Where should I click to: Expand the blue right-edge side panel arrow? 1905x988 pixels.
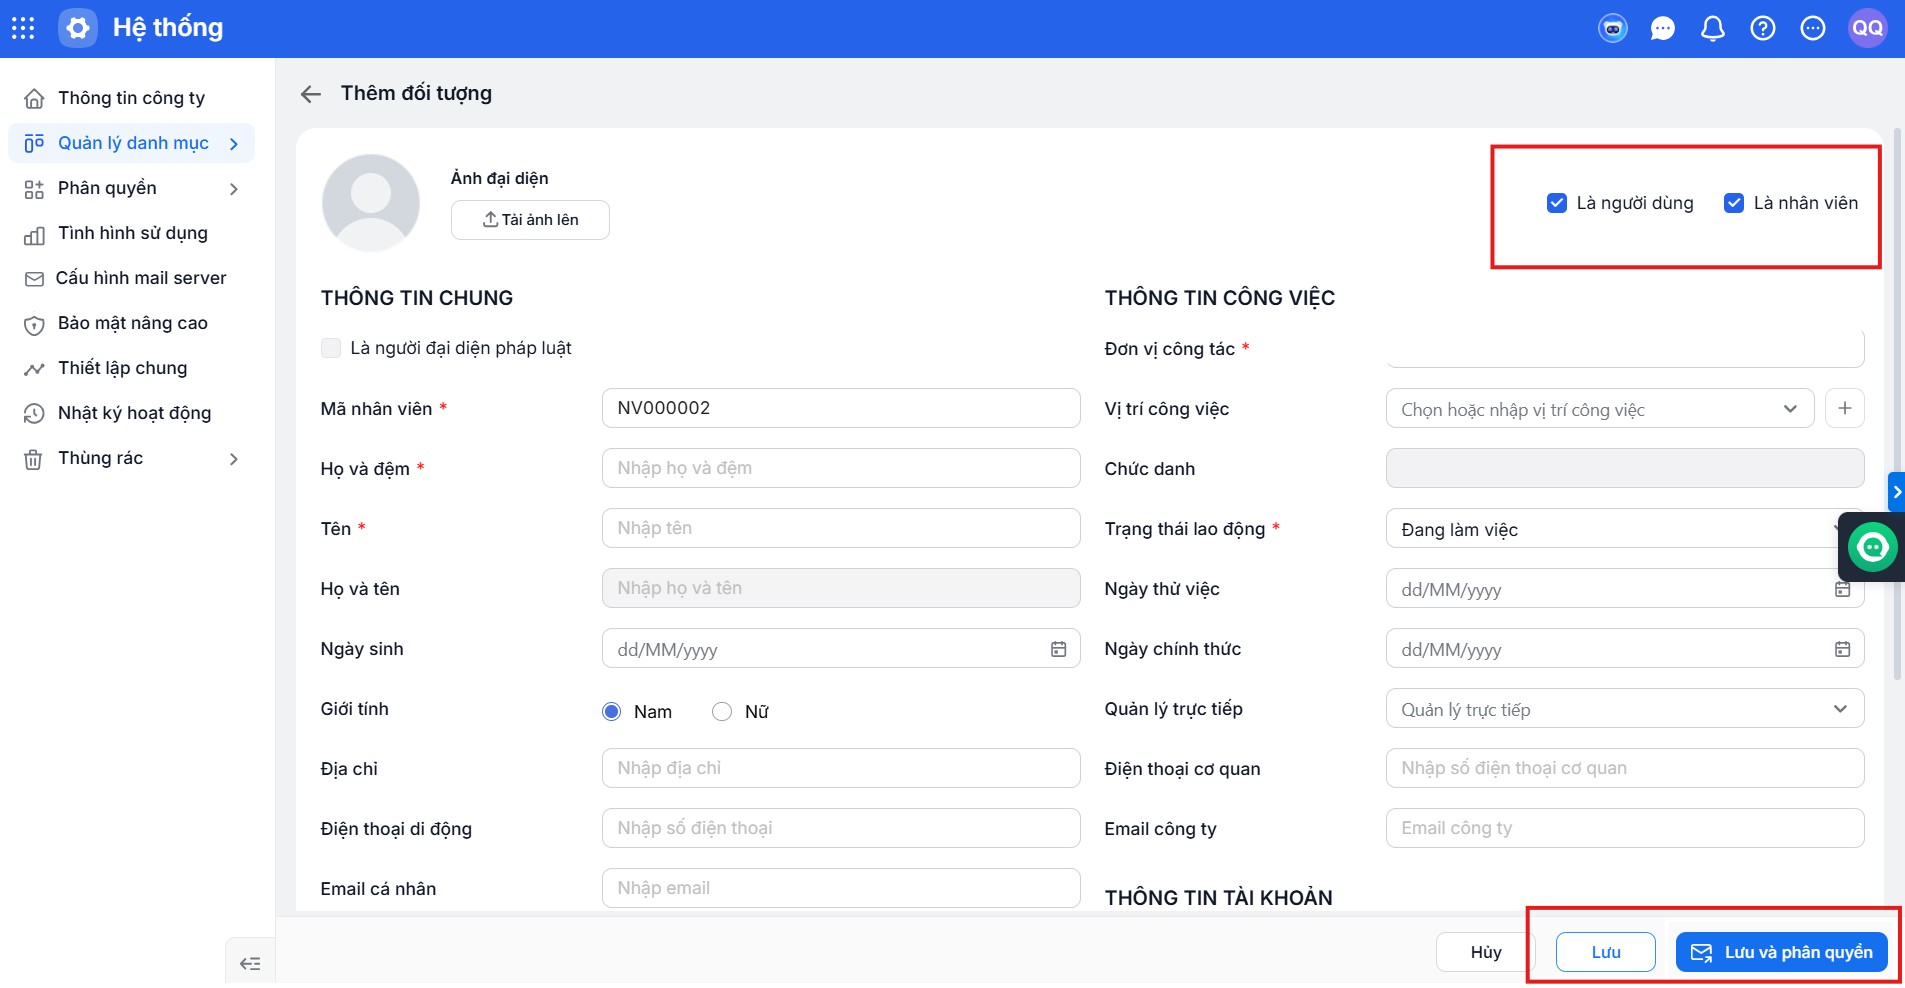point(1896,492)
